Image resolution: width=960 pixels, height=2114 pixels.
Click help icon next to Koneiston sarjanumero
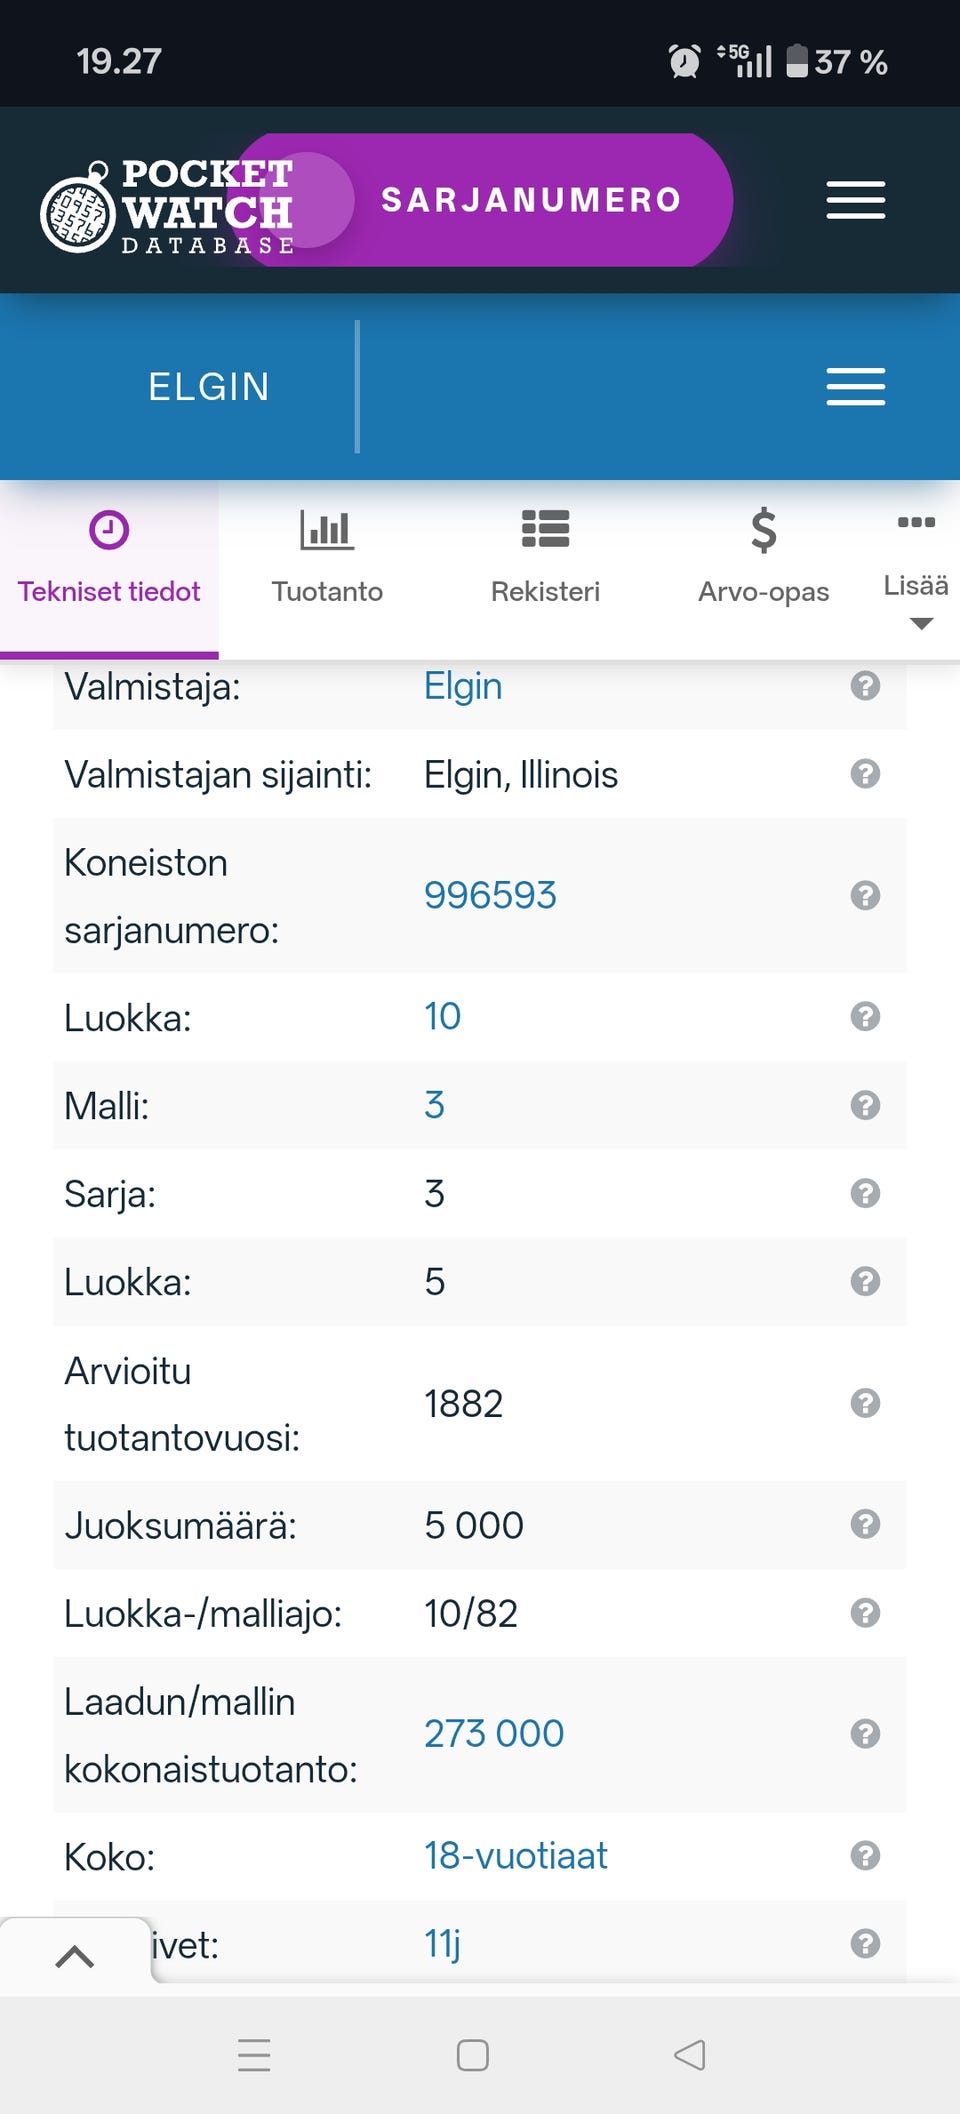click(x=865, y=895)
